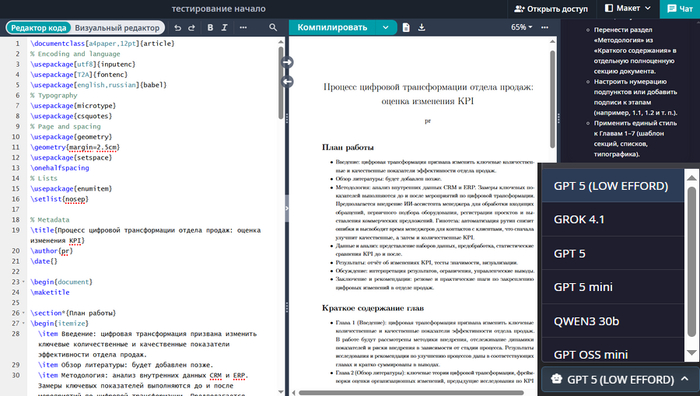Open the 65% zoom dropdown
This screenshot has height=396, width=700.
(521, 28)
